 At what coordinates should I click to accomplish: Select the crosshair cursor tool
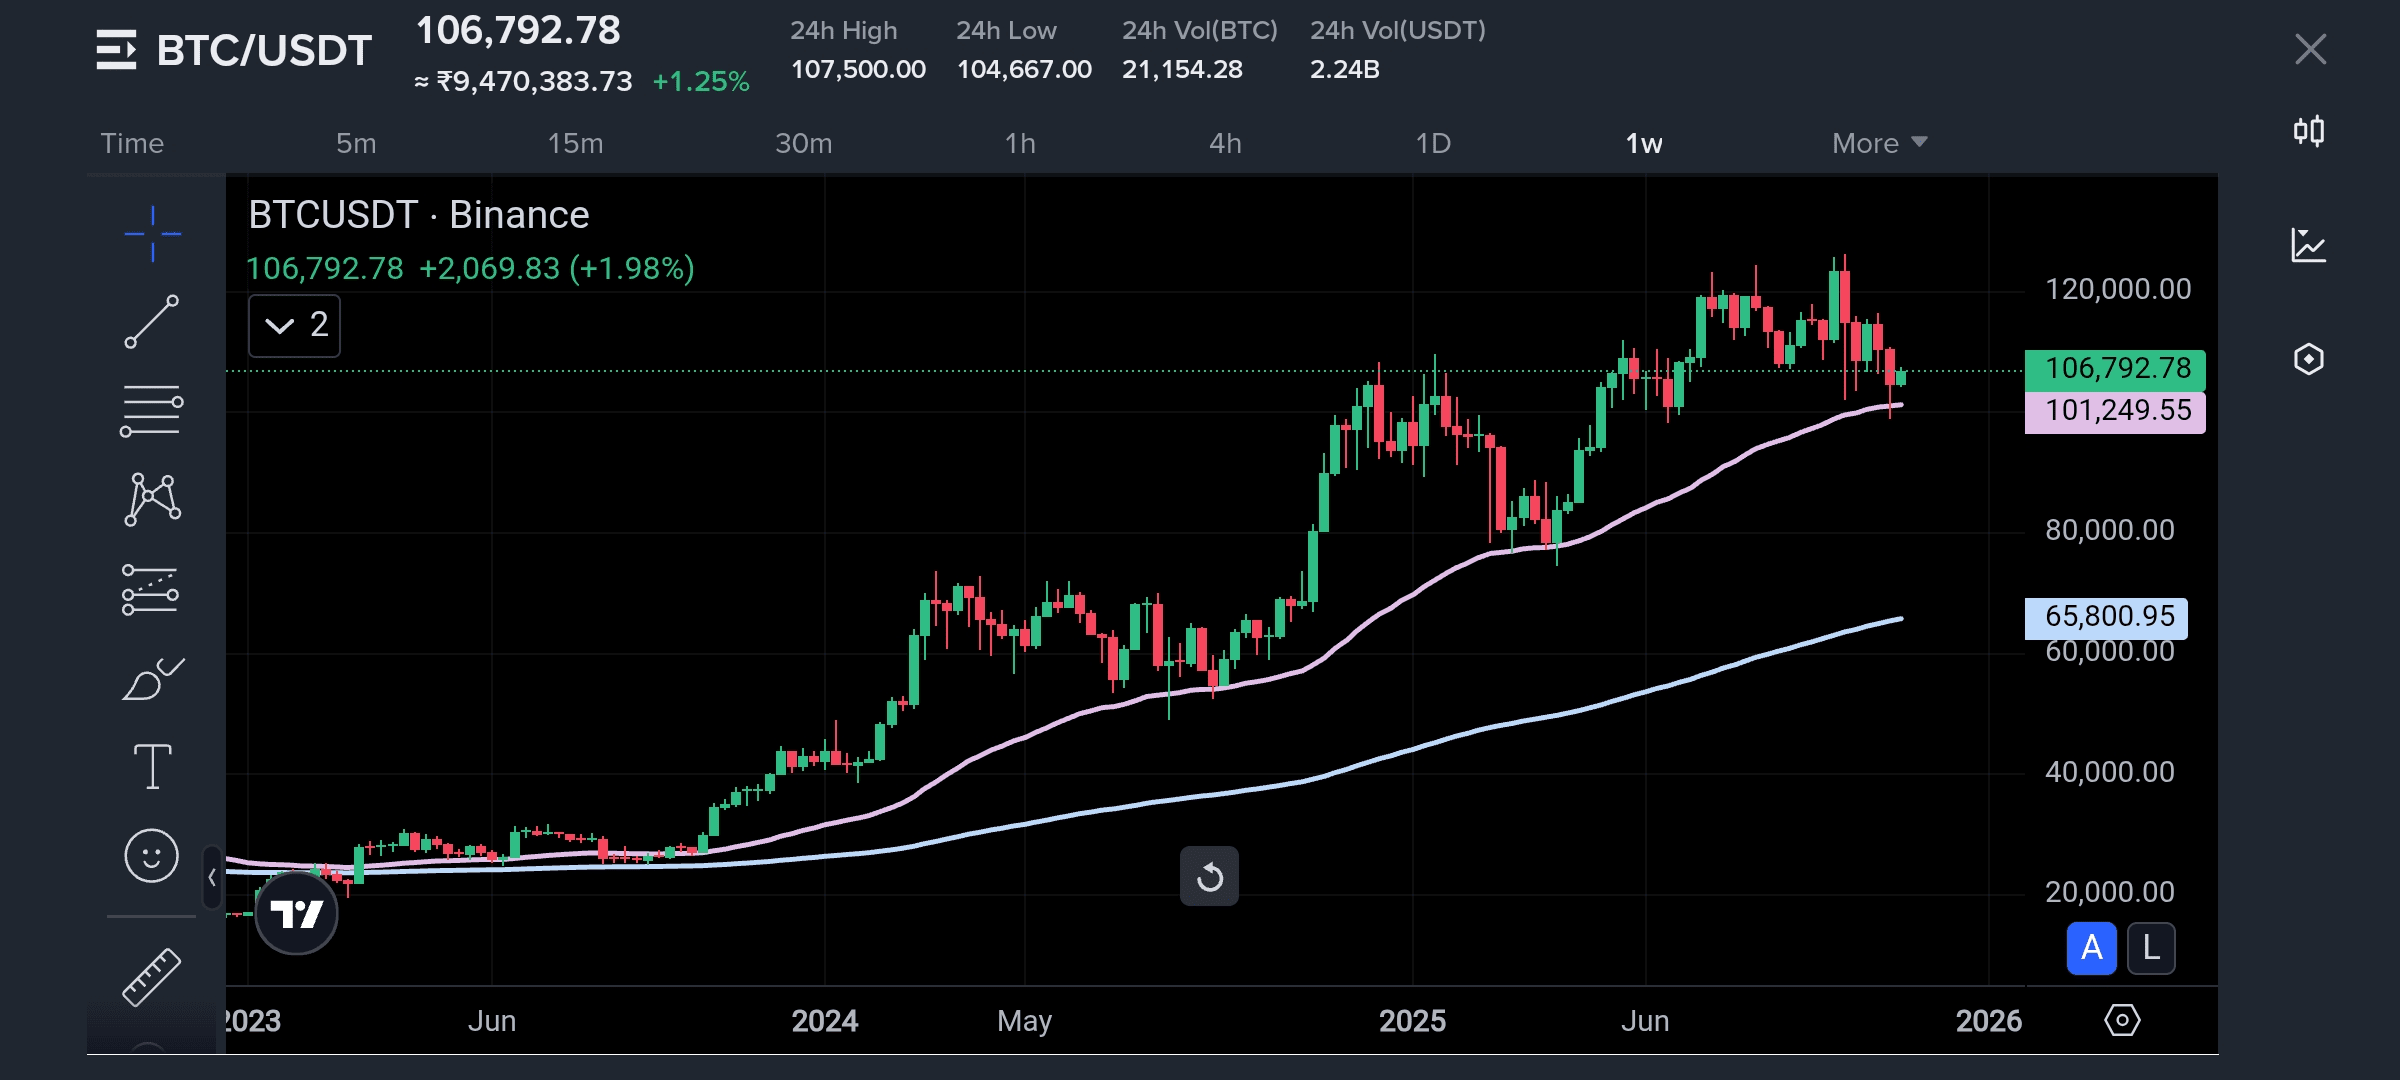(x=152, y=234)
